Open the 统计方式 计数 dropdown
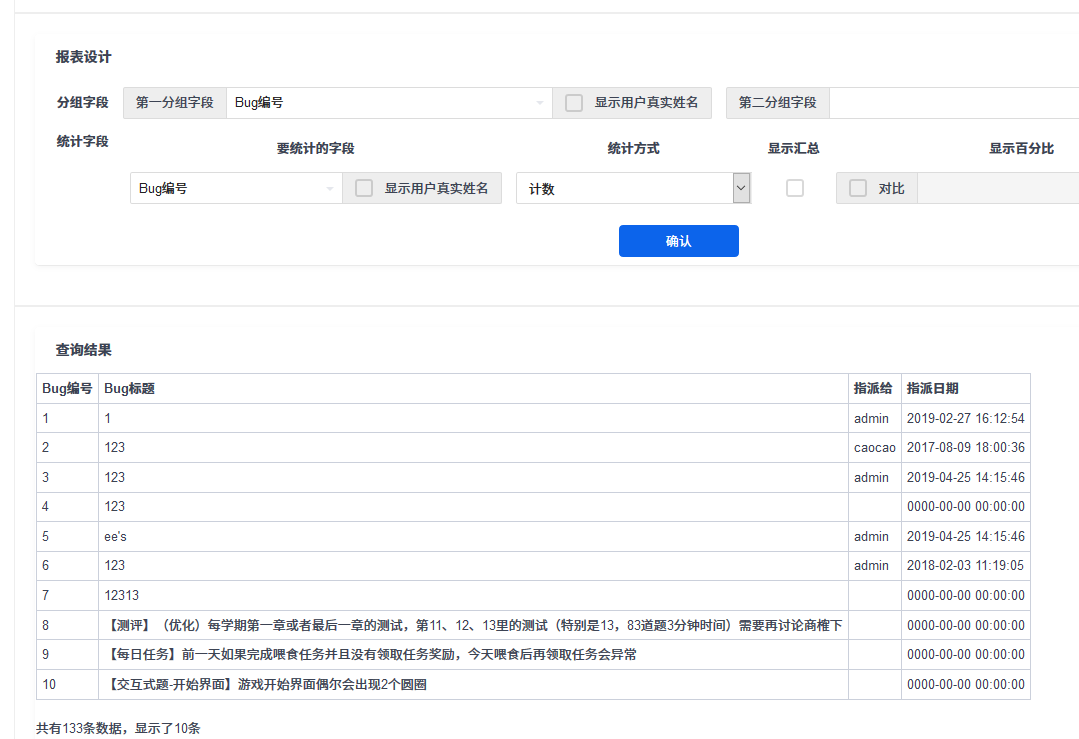1079x739 pixels. [632, 188]
